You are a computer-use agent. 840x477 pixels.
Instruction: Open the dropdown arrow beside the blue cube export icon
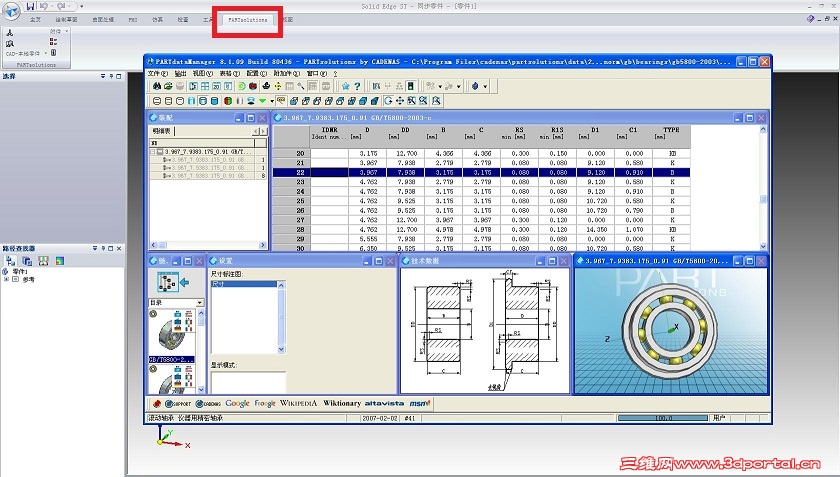pos(485,86)
